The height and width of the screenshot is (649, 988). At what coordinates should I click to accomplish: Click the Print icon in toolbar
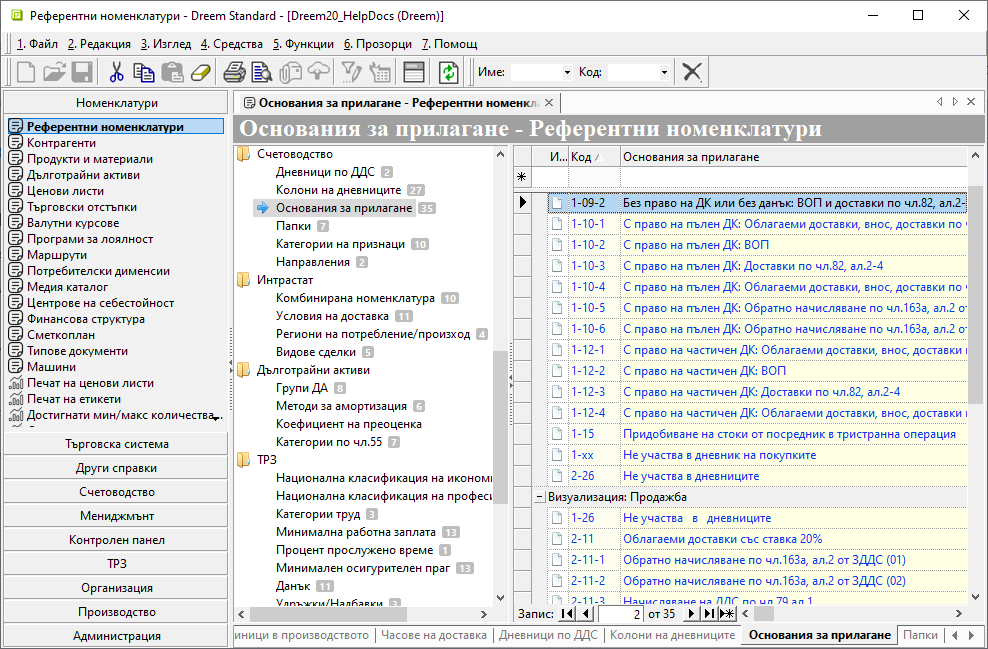coord(234,72)
